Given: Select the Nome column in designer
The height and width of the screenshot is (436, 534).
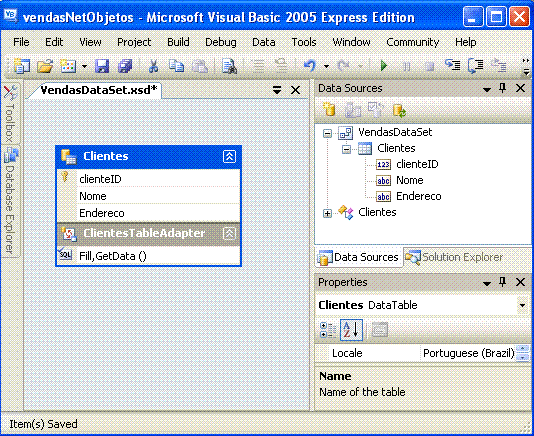Looking at the screenshot, I should point(148,196).
